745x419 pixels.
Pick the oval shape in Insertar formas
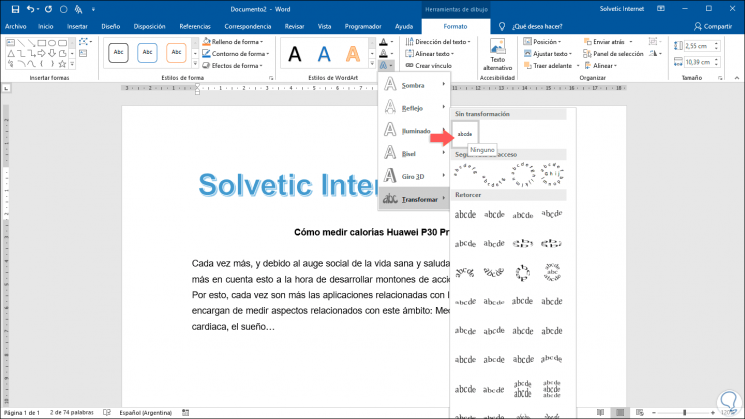pyautogui.click(x=52, y=43)
